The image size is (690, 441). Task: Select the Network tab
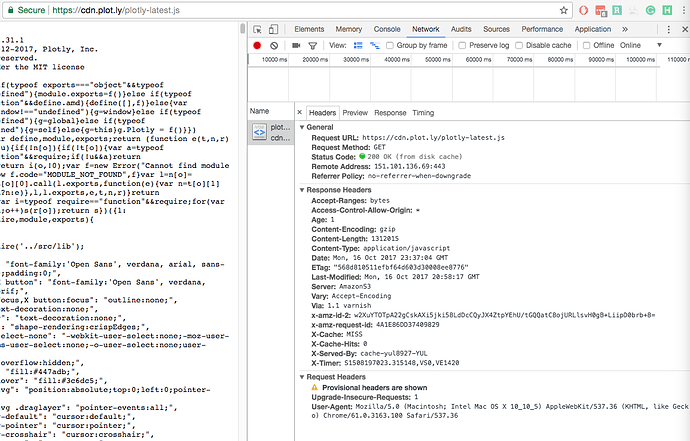click(x=426, y=29)
